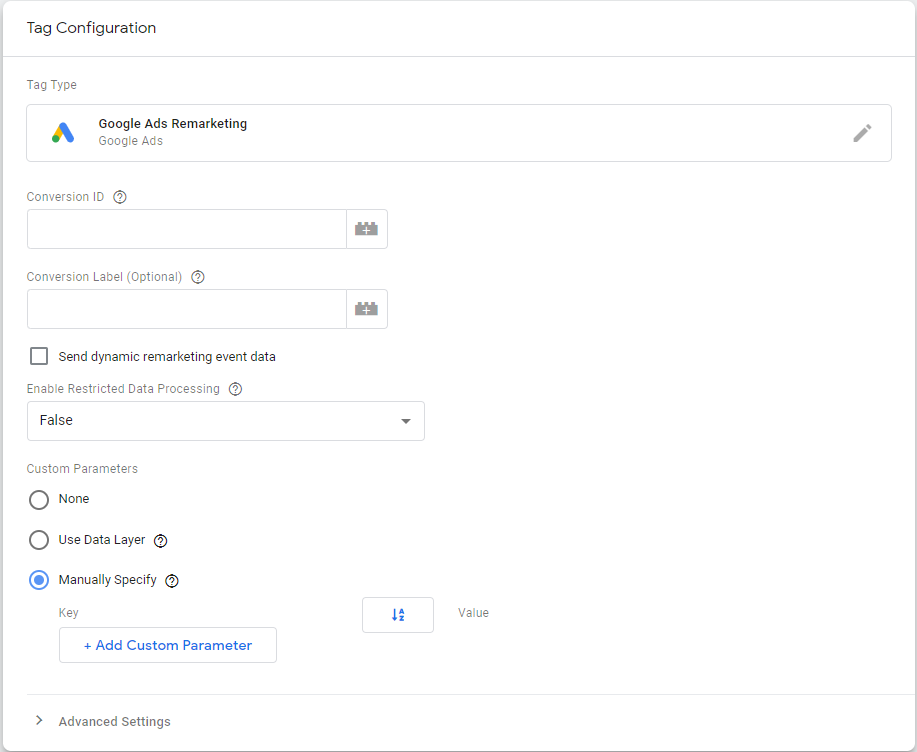This screenshot has width=917, height=752.
Task: Click help icon beside Conversion Label (Optional)
Action: [x=198, y=277]
